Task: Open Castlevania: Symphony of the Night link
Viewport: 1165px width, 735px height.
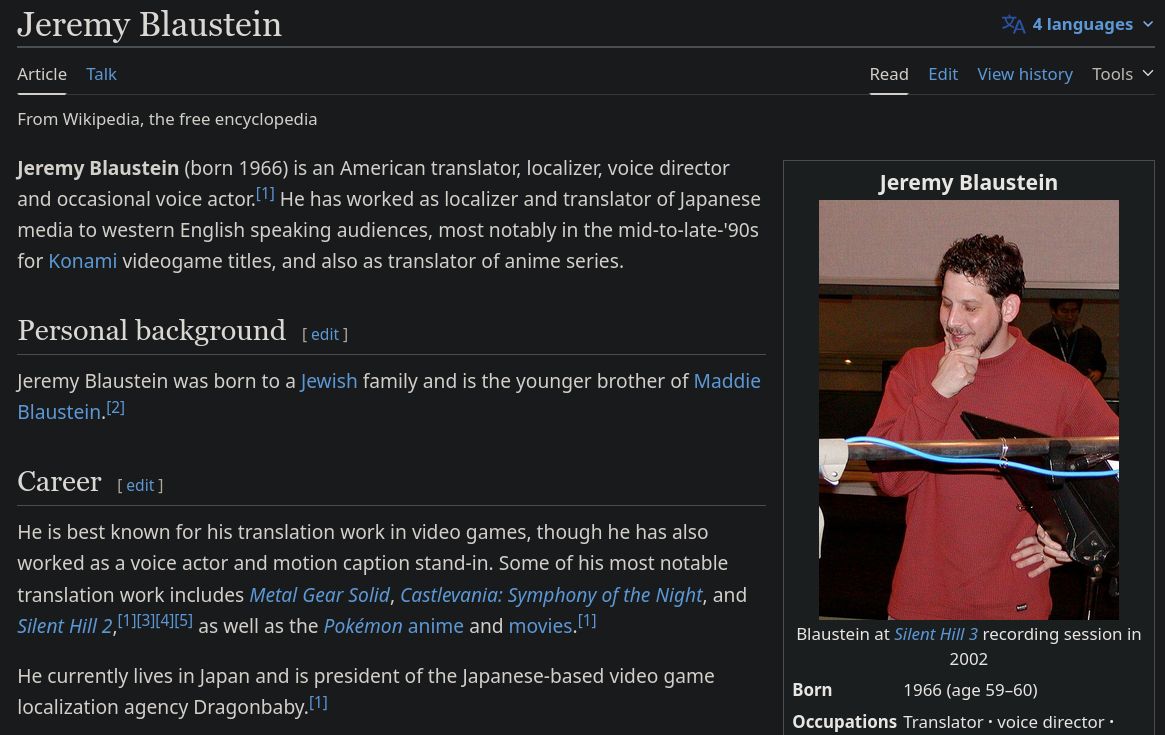Action: (551, 595)
